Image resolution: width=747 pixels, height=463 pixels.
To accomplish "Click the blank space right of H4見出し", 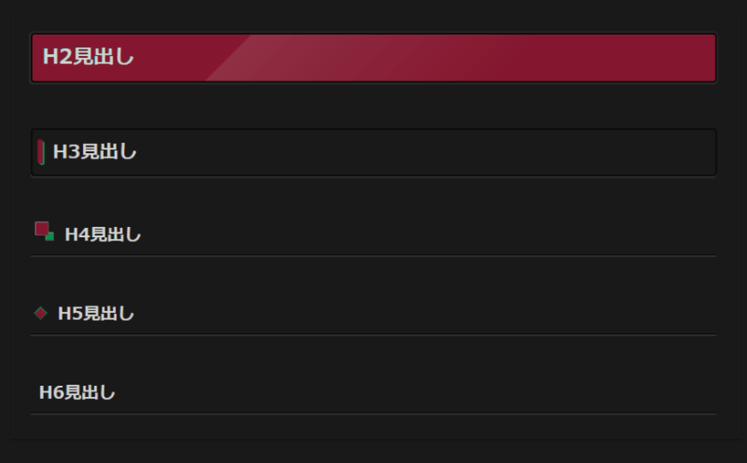I will click(x=420, y=234).
